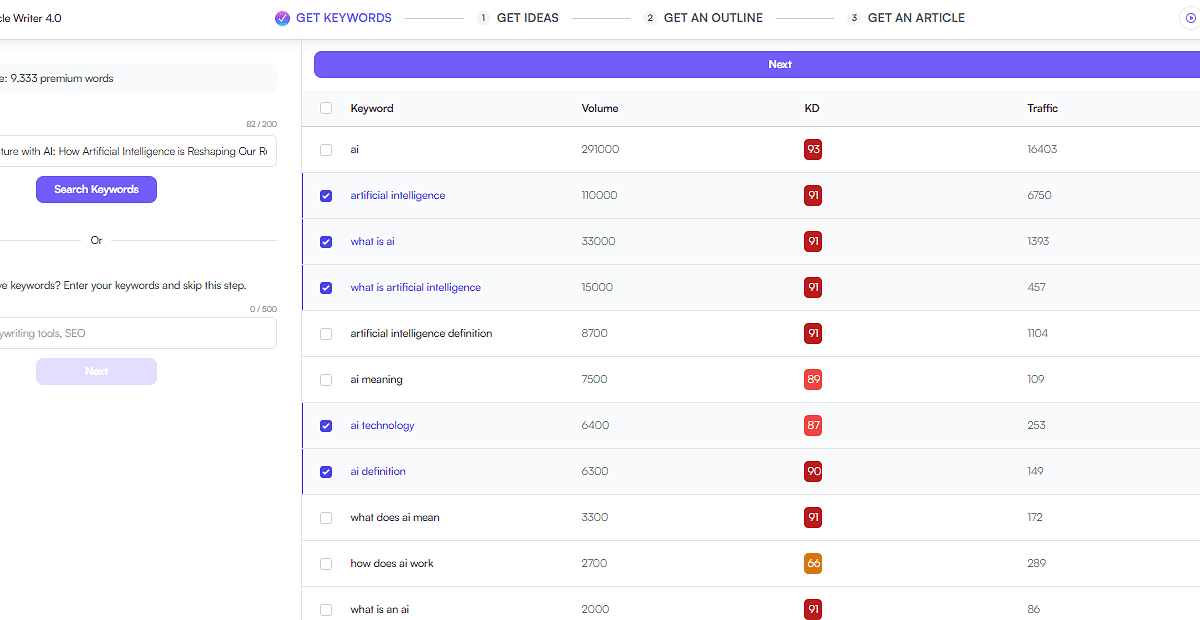Image resolution: width=1200 pixels, height=620 pixels.
Task: Deselect the 'ai definition' checkbox
Action: pos(326,472)
